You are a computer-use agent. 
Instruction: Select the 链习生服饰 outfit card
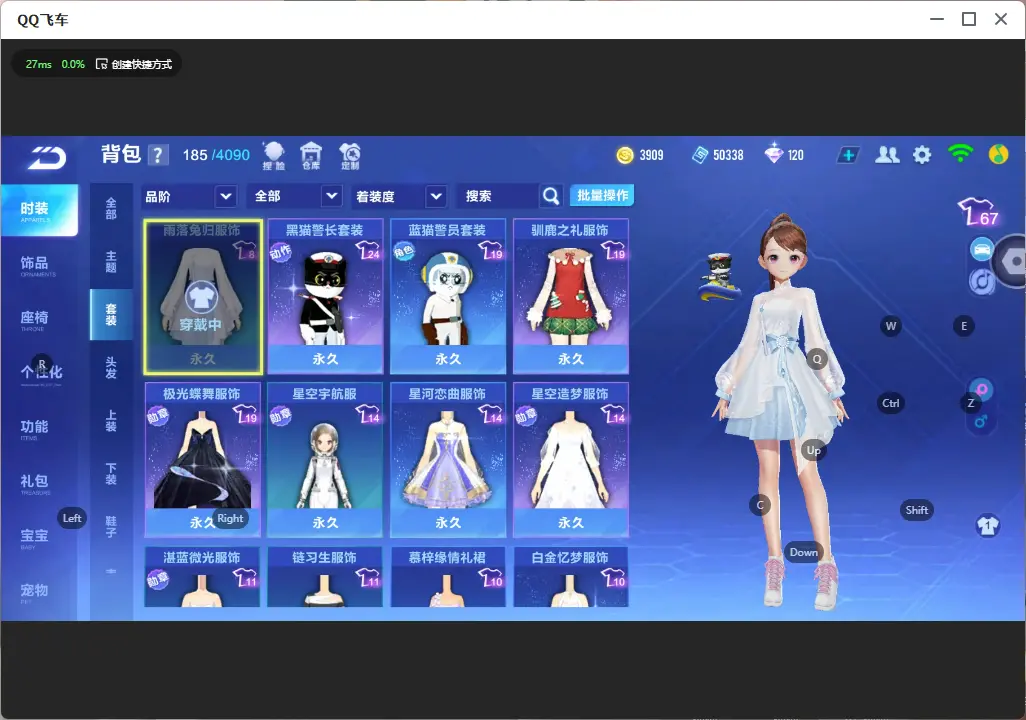[325, 577]
